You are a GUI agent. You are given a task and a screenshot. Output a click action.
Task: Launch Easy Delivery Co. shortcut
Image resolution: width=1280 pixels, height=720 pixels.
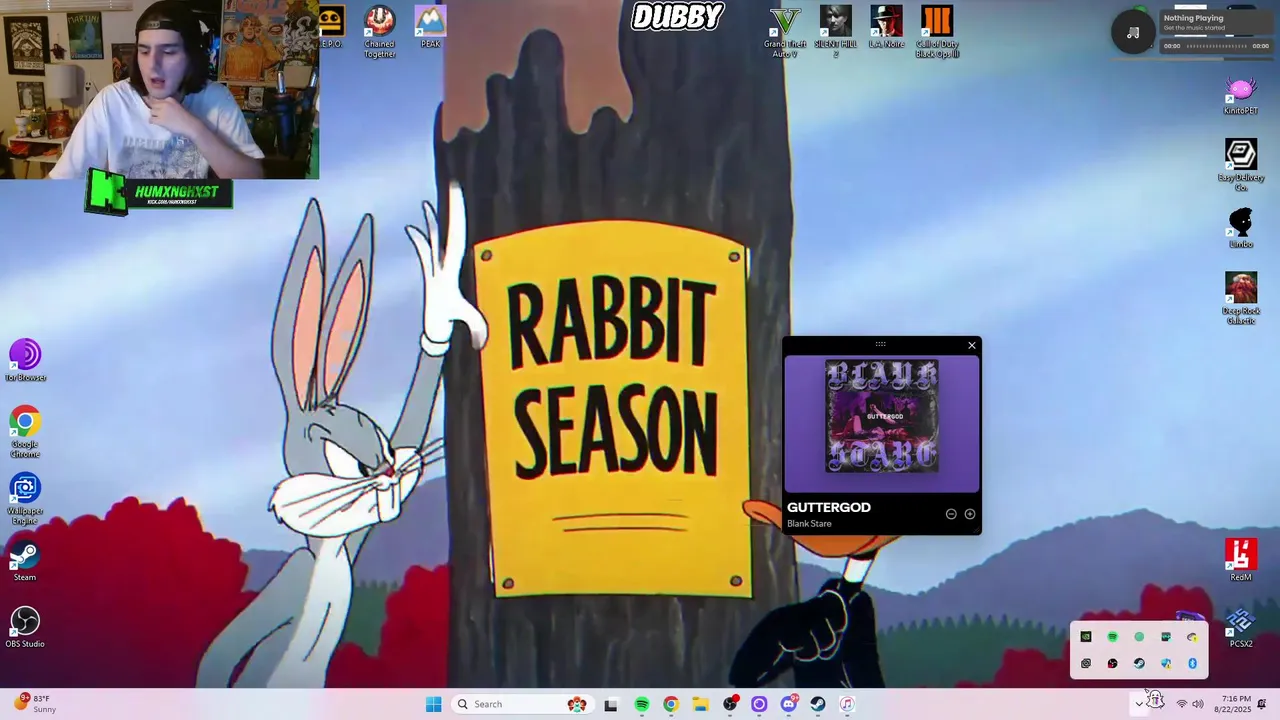(x=1241, y=165)
